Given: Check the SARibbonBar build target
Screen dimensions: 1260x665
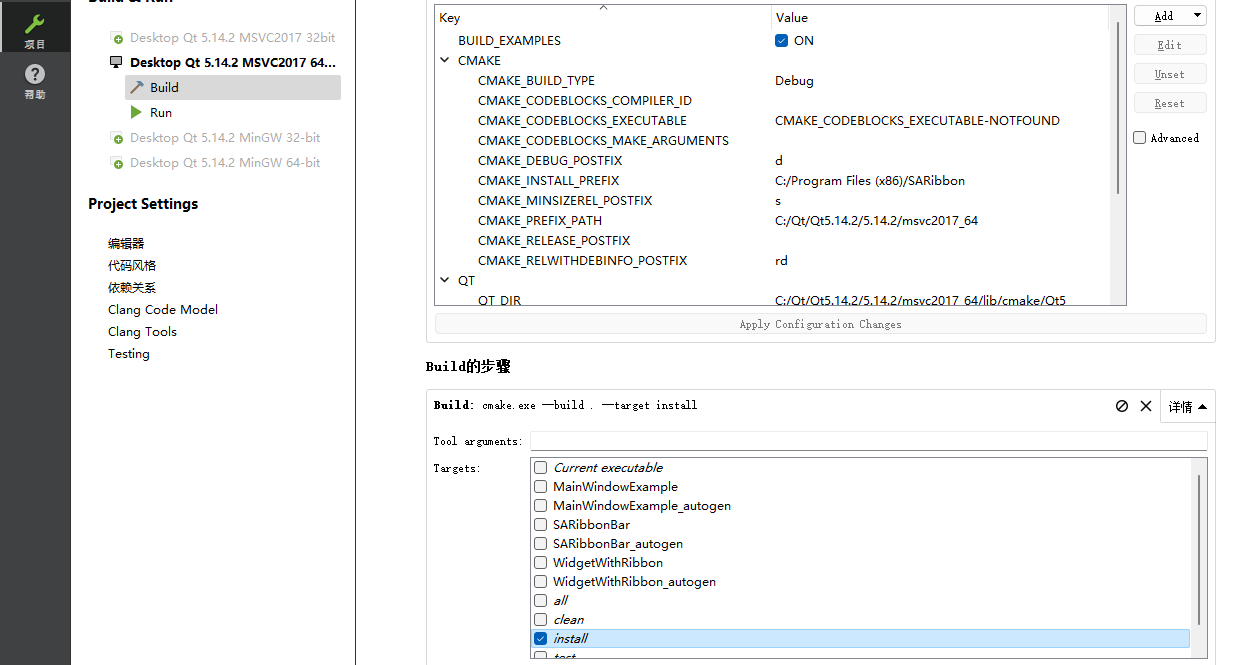Looking at the screenshot, I should click(x=541, y=524).
